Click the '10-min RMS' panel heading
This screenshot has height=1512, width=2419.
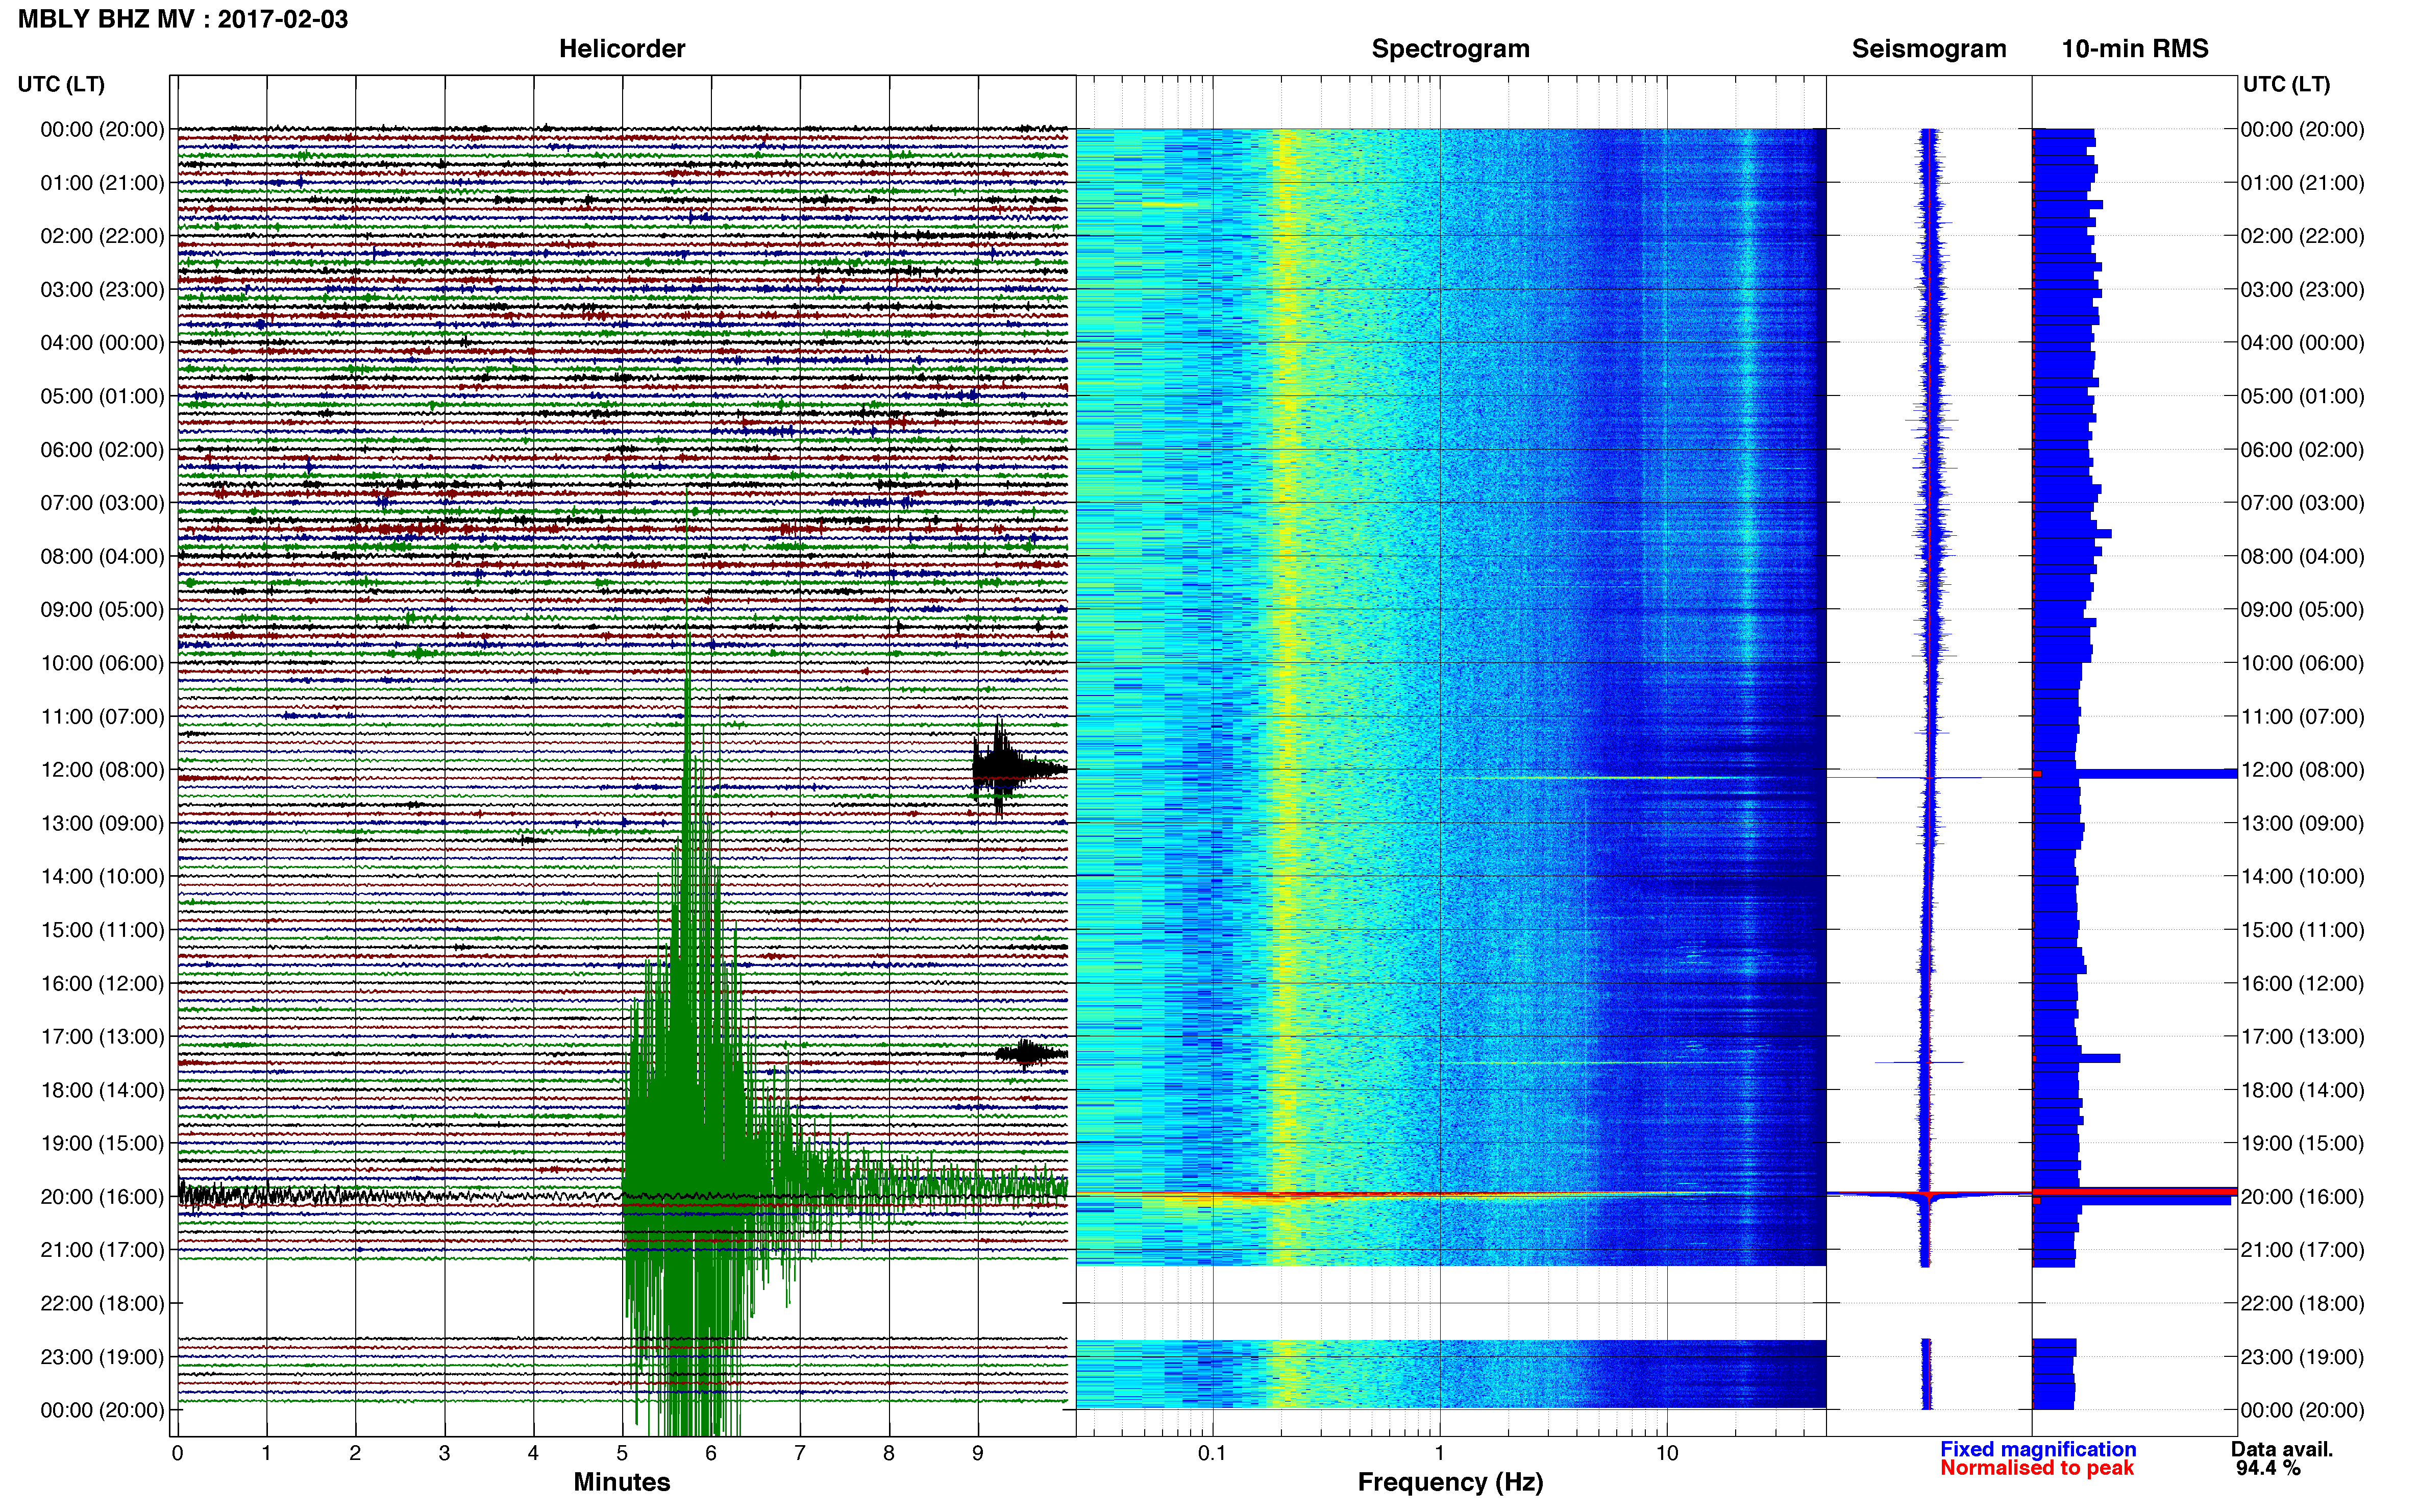coord(2135,48)
